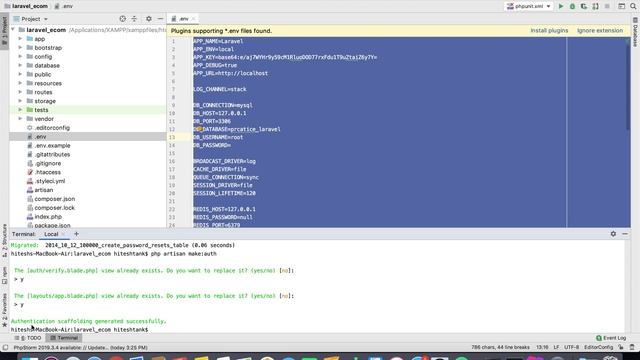Select the index.php file
640x360 pixels.
pos(48,217)
